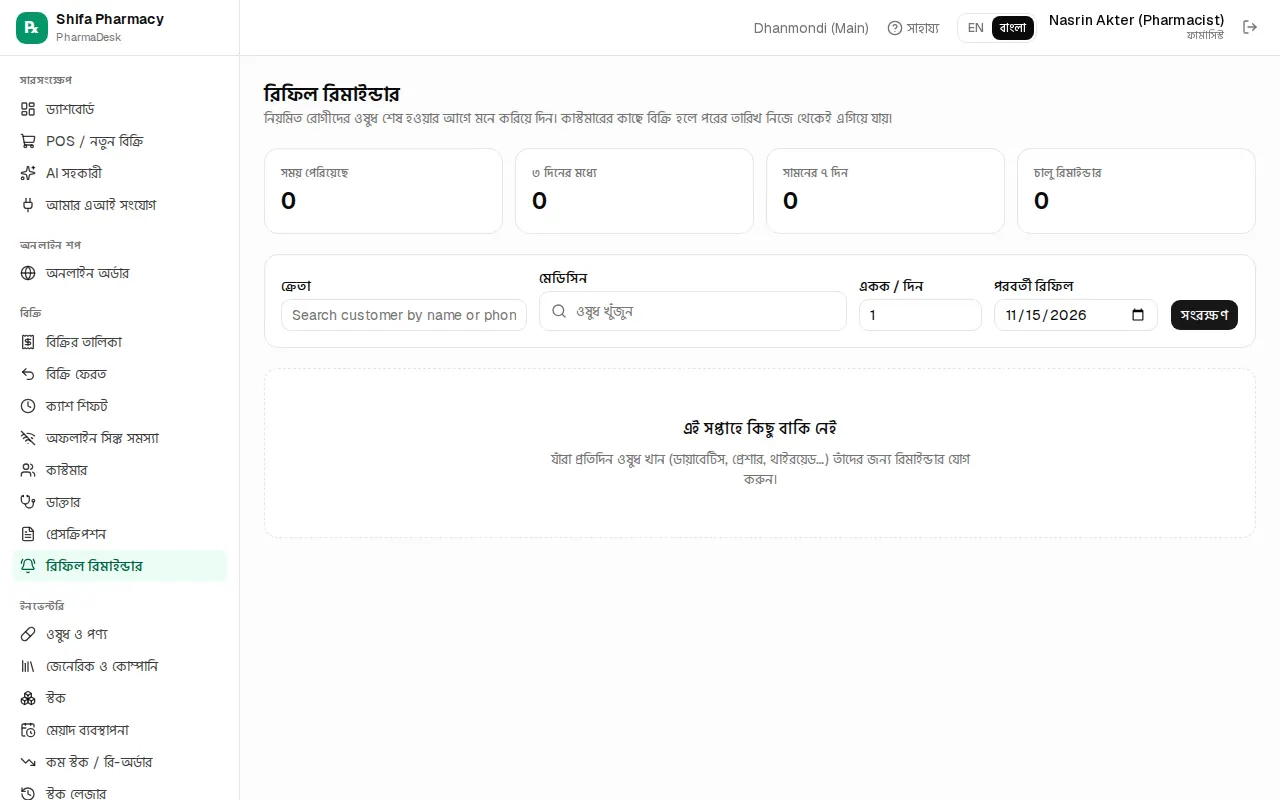Click the POS shopping cart icon
The height and width of the screenshot is (800, 1280).
28,141
